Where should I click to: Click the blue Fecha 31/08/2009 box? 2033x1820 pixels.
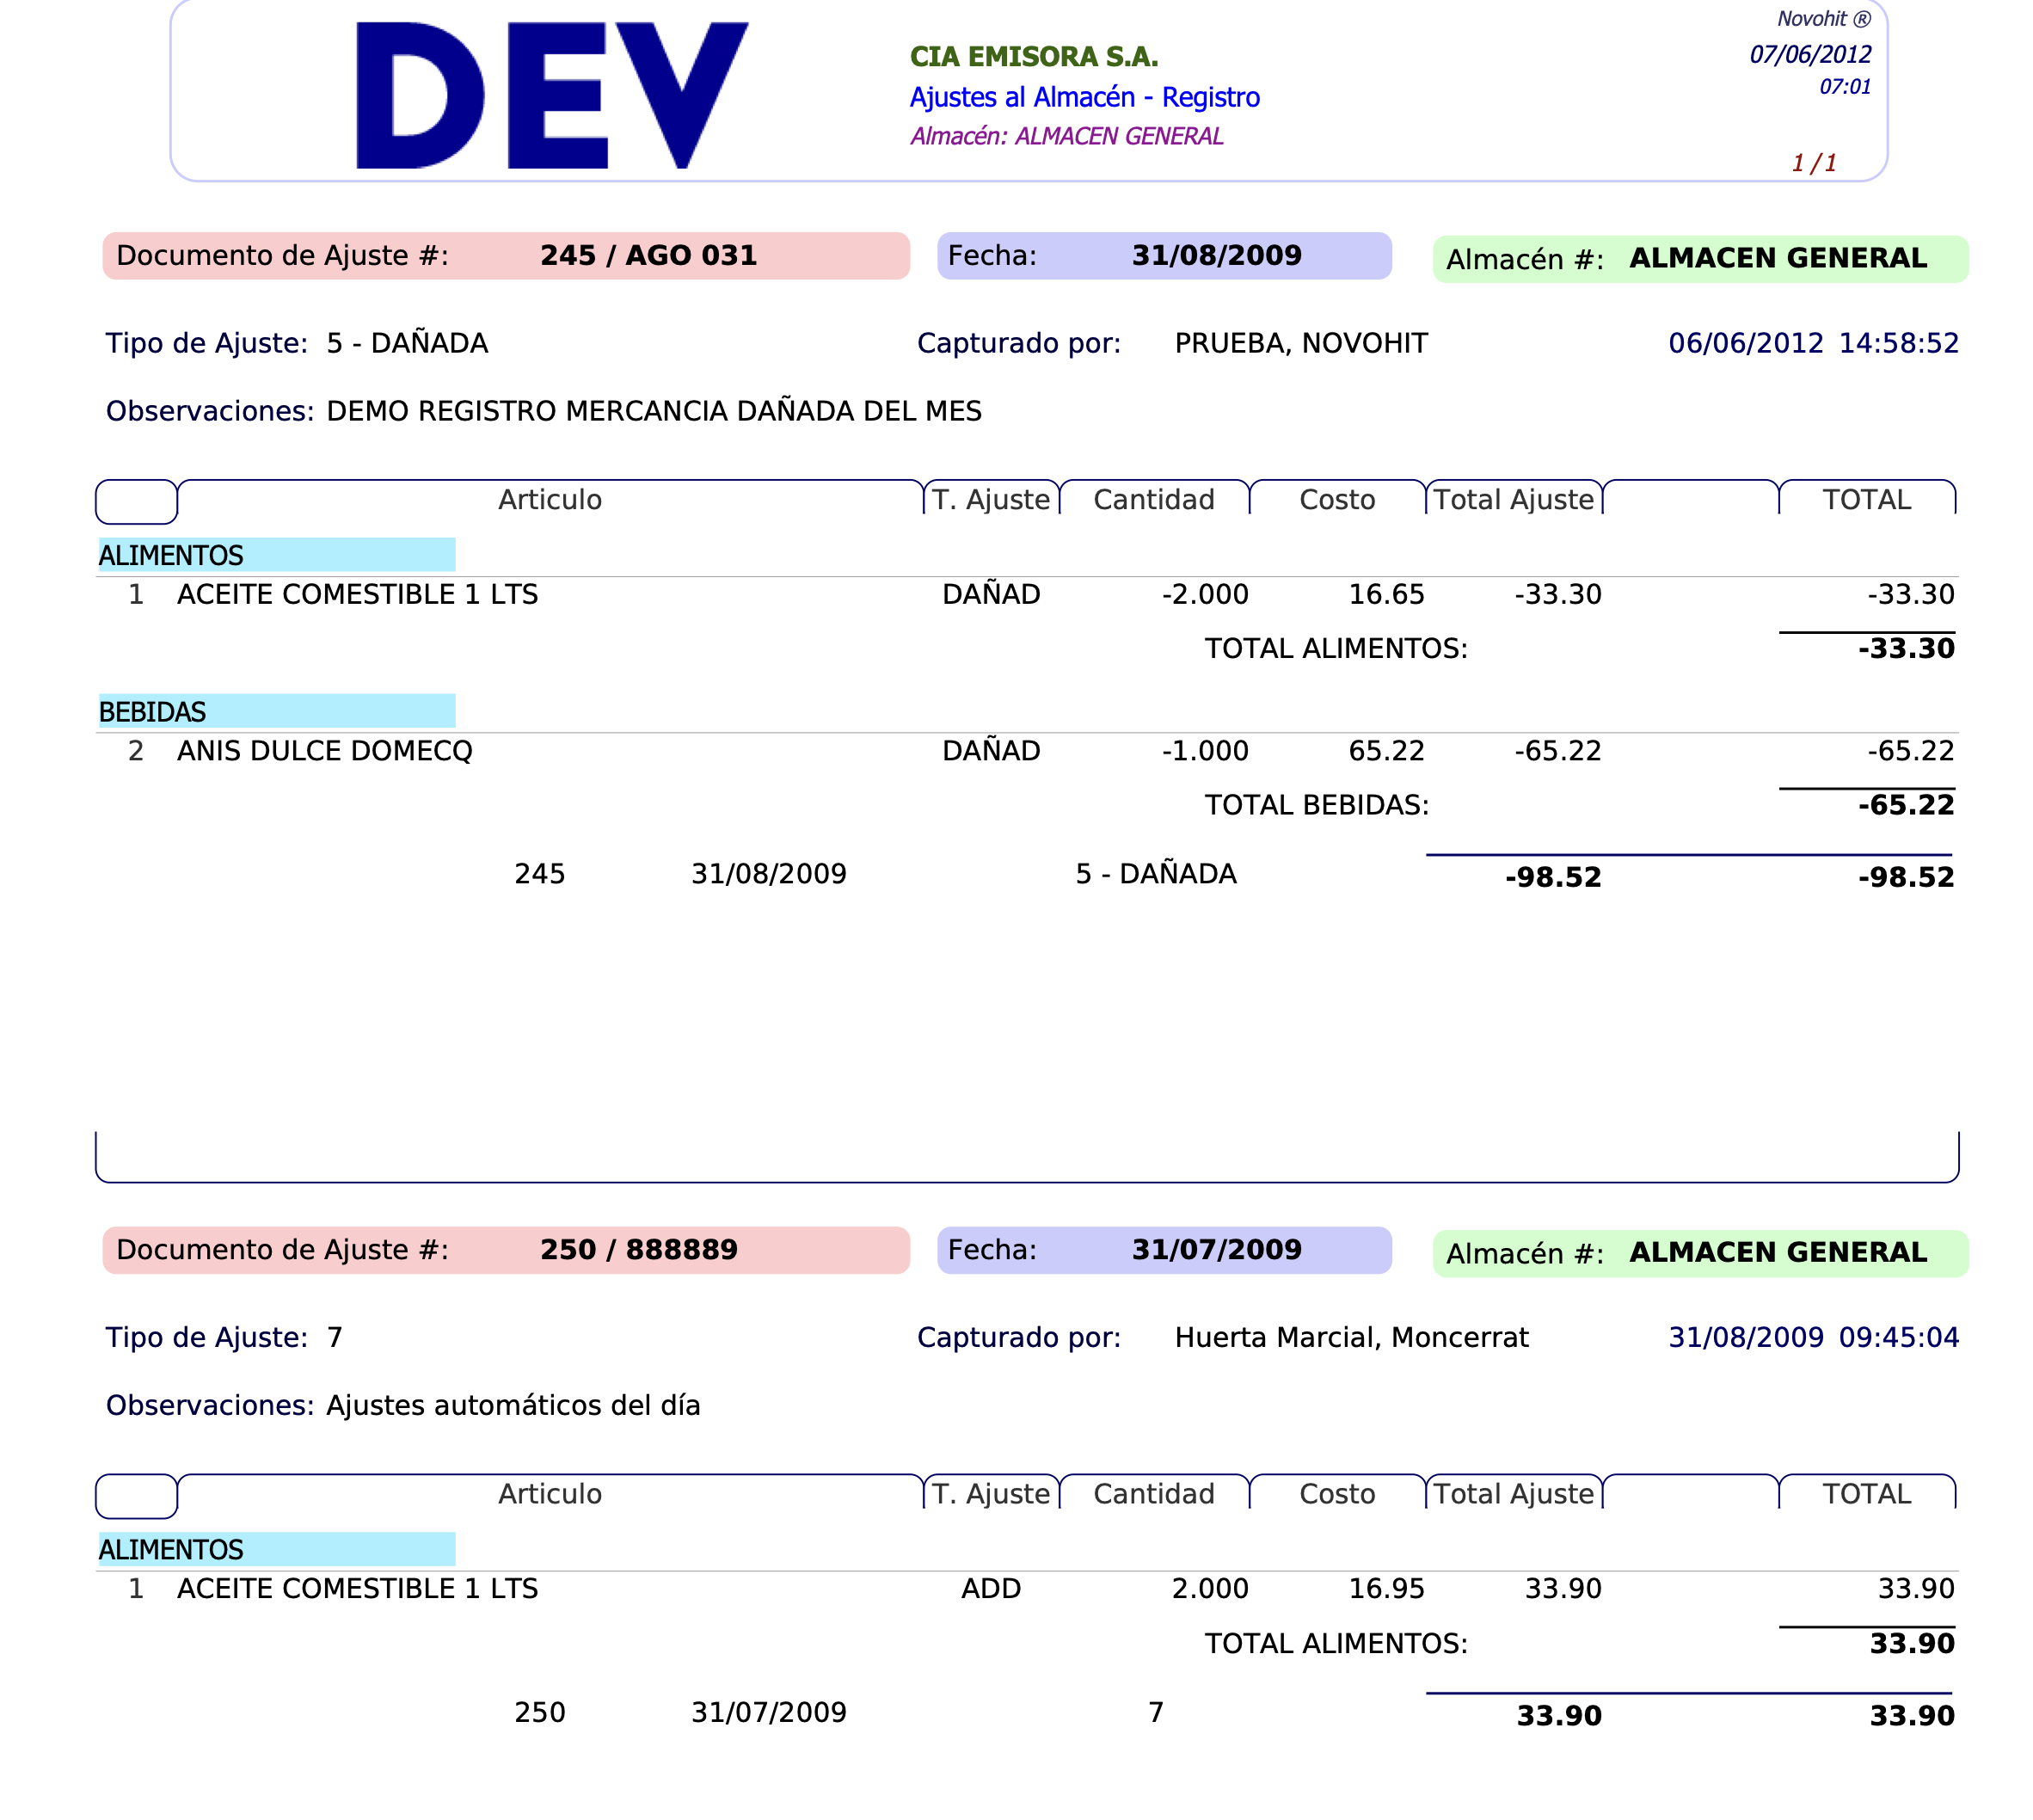(1163, 256)
